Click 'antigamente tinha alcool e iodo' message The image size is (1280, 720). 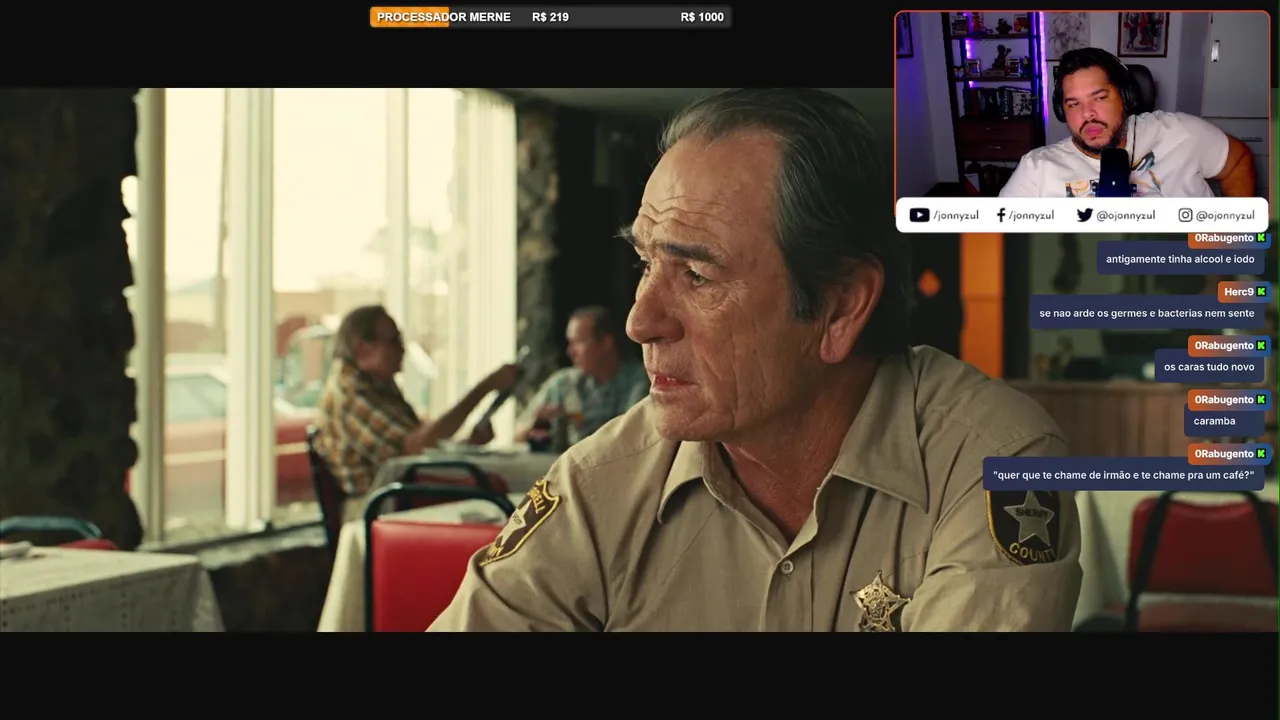[x=1180, y=259]
